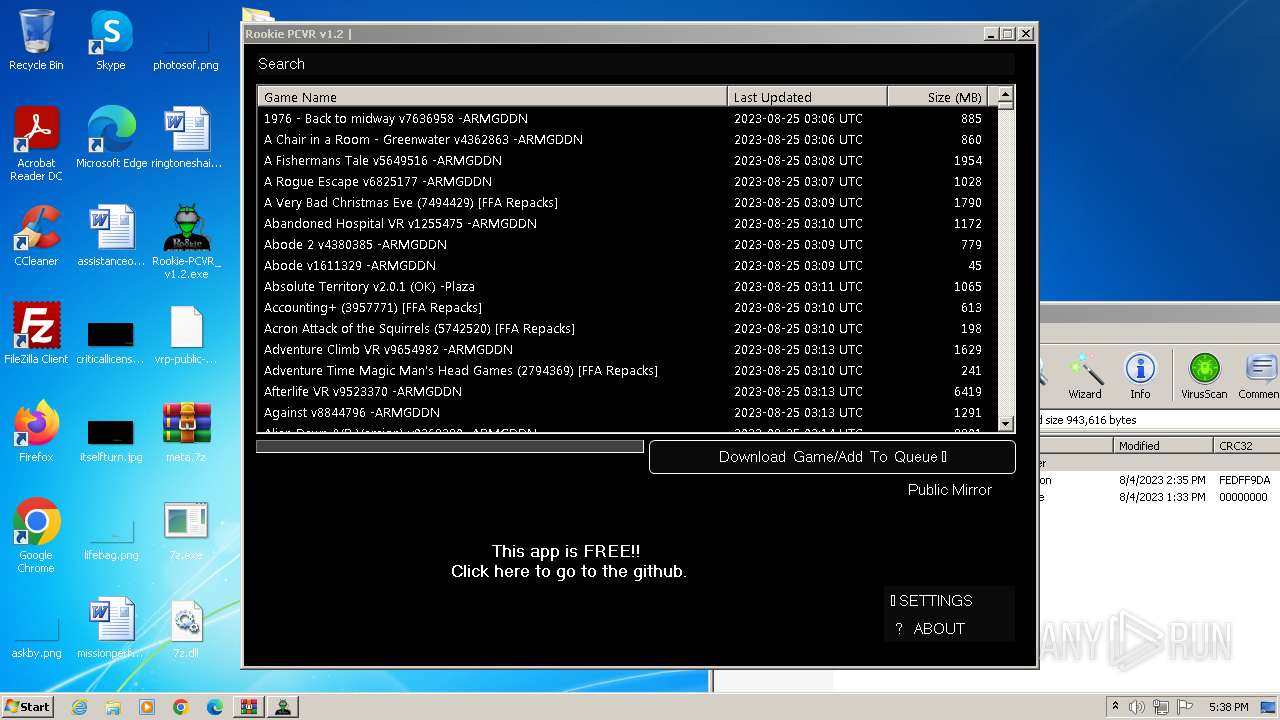Open the Acrobat Reader DC shortcut

pos(36,143)
